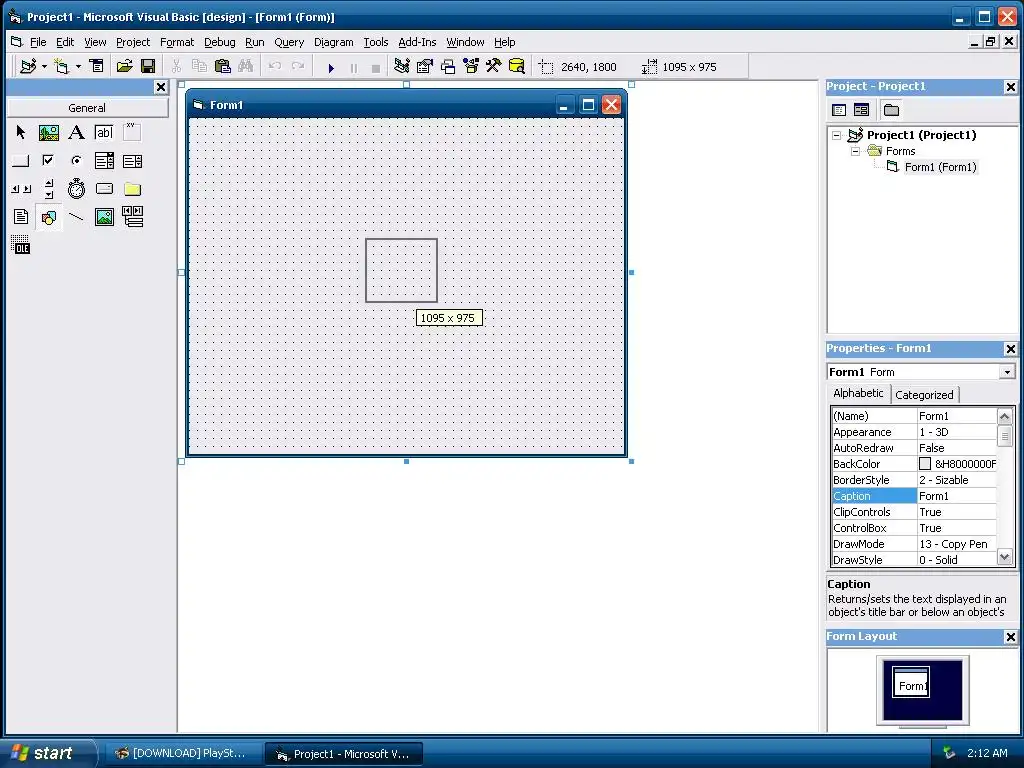Viewport: 1024px width, 768px height.
Task: Select the DriveListBox control tool
Action: pyautogui.click(x=104, y=189)
